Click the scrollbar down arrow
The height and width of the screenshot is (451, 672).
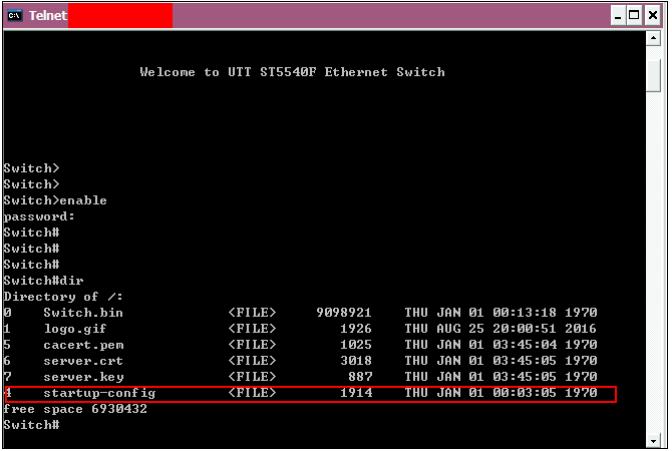click(x=653, y=441)
